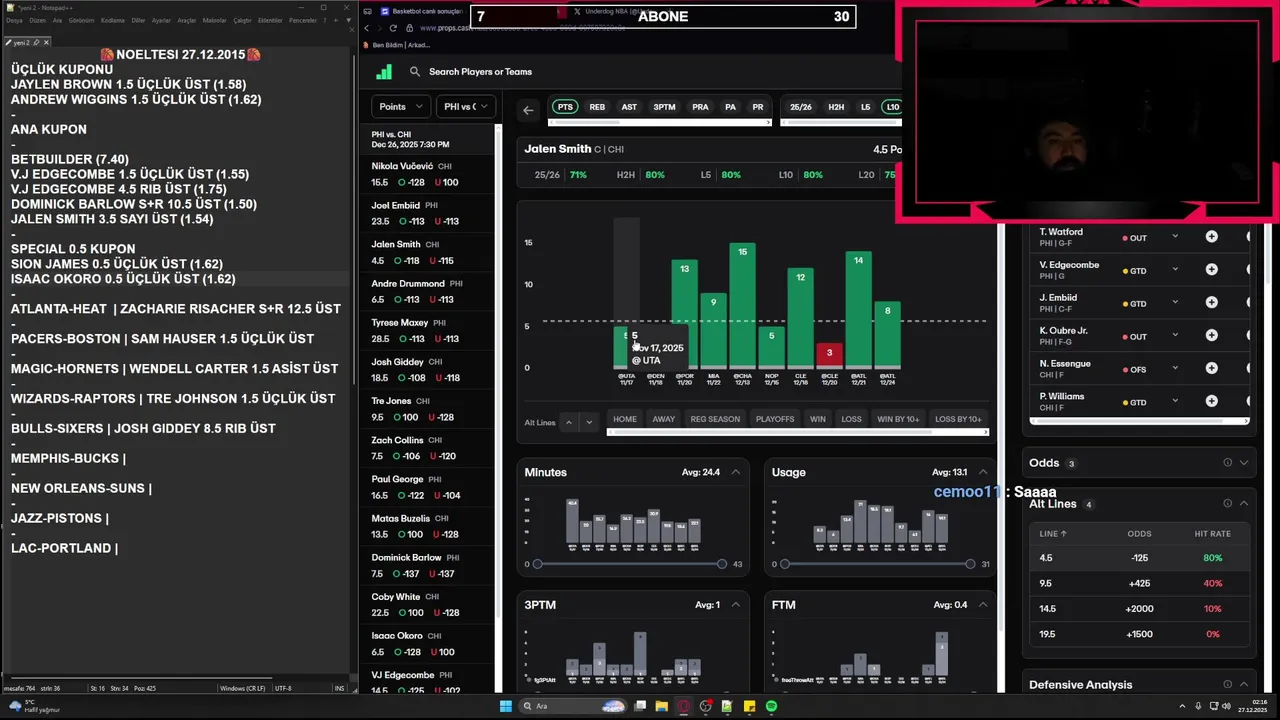Open File Explorer from the taskbar
Viewport: 1280px width, 720px height.
pyautogui.click(x=662, y=706)
